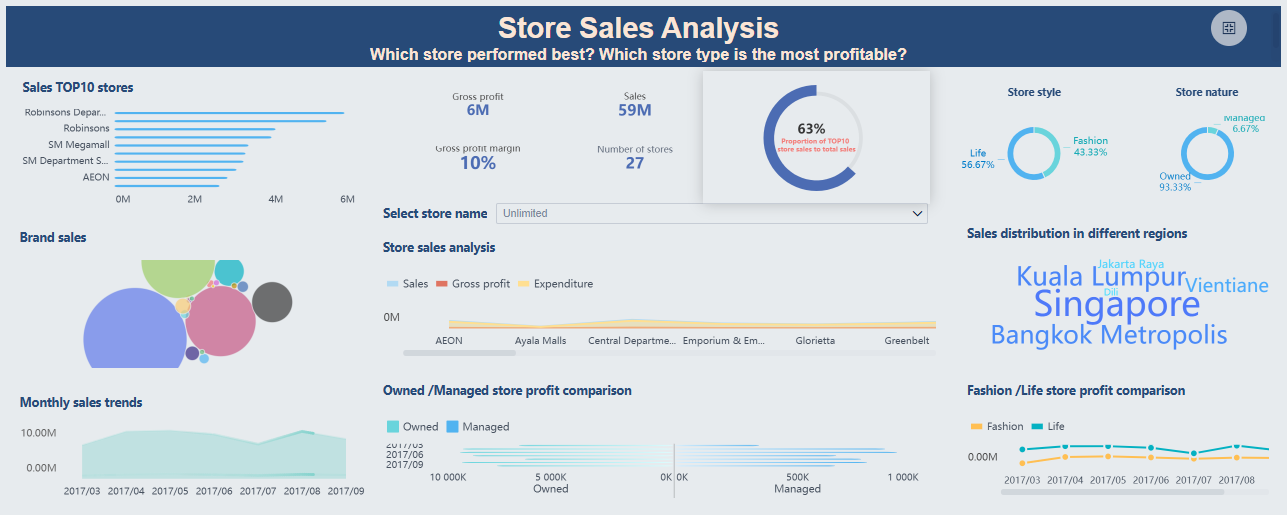
Task: Click the dark gray brand sales bubble
Action: point(271,301)
